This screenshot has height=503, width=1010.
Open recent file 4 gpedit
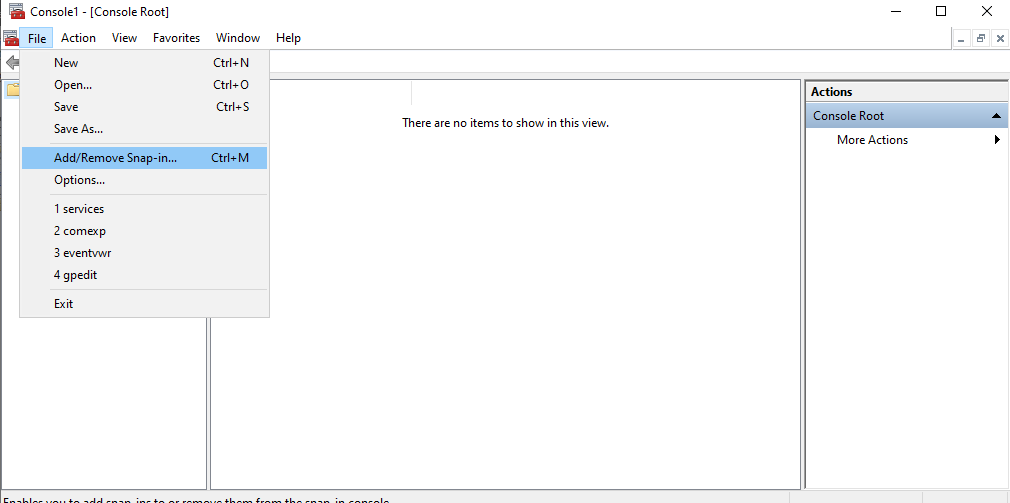144,275
